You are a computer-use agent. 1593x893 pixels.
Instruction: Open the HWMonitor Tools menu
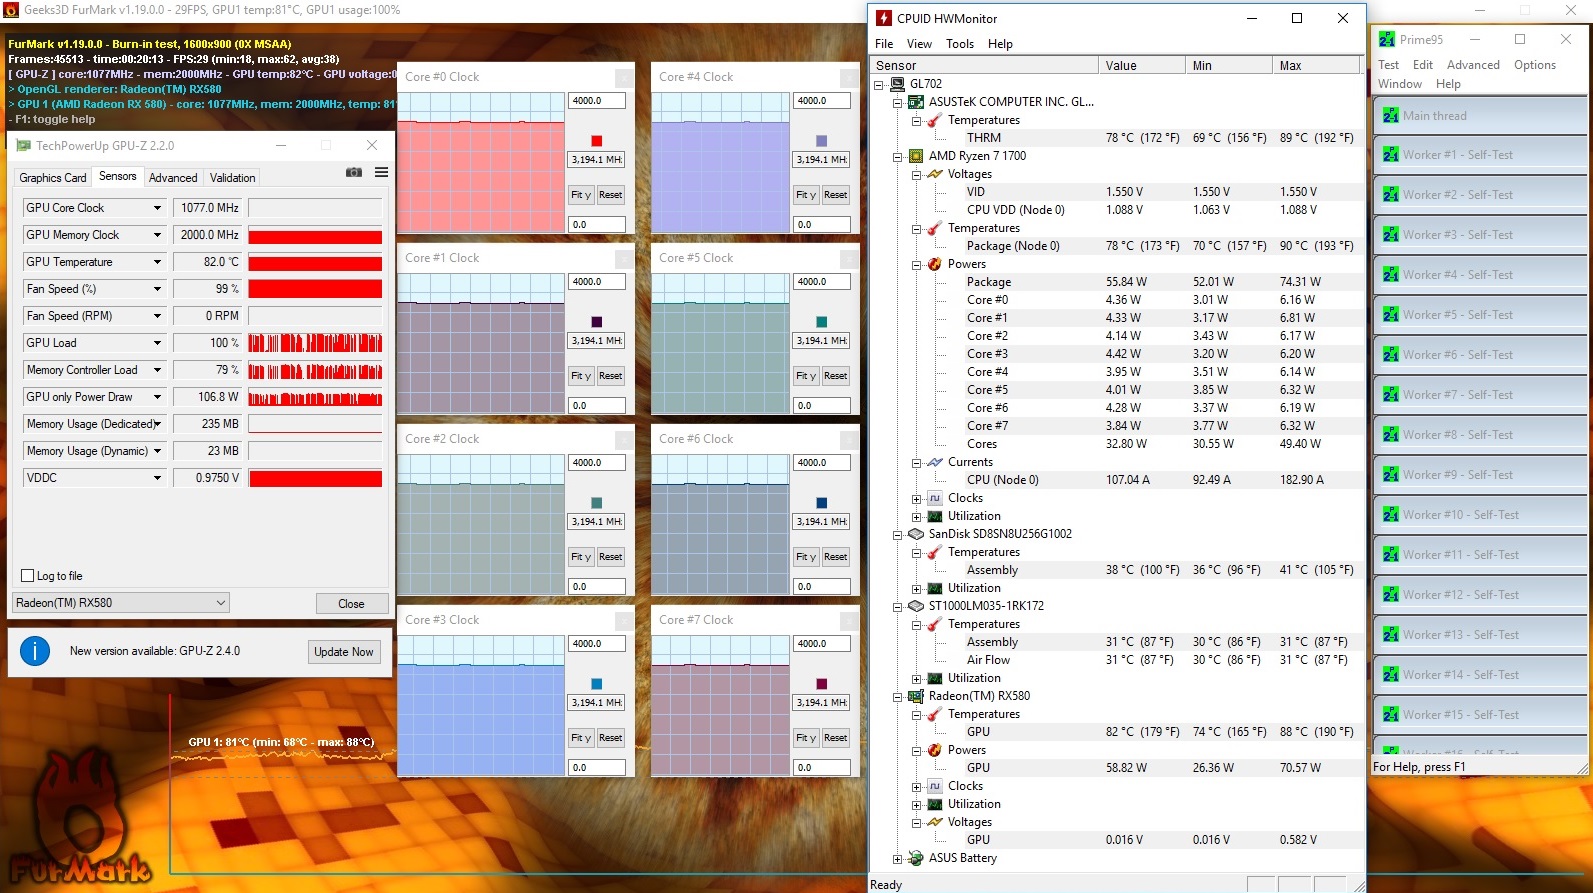[960, 44]
